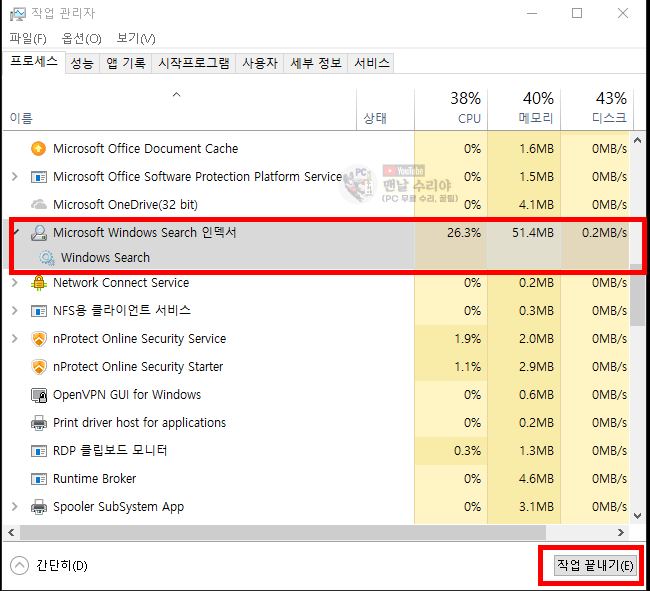Sort by the 디스크 column header
Screen dimensions: 650x591
tap(597, 110)
